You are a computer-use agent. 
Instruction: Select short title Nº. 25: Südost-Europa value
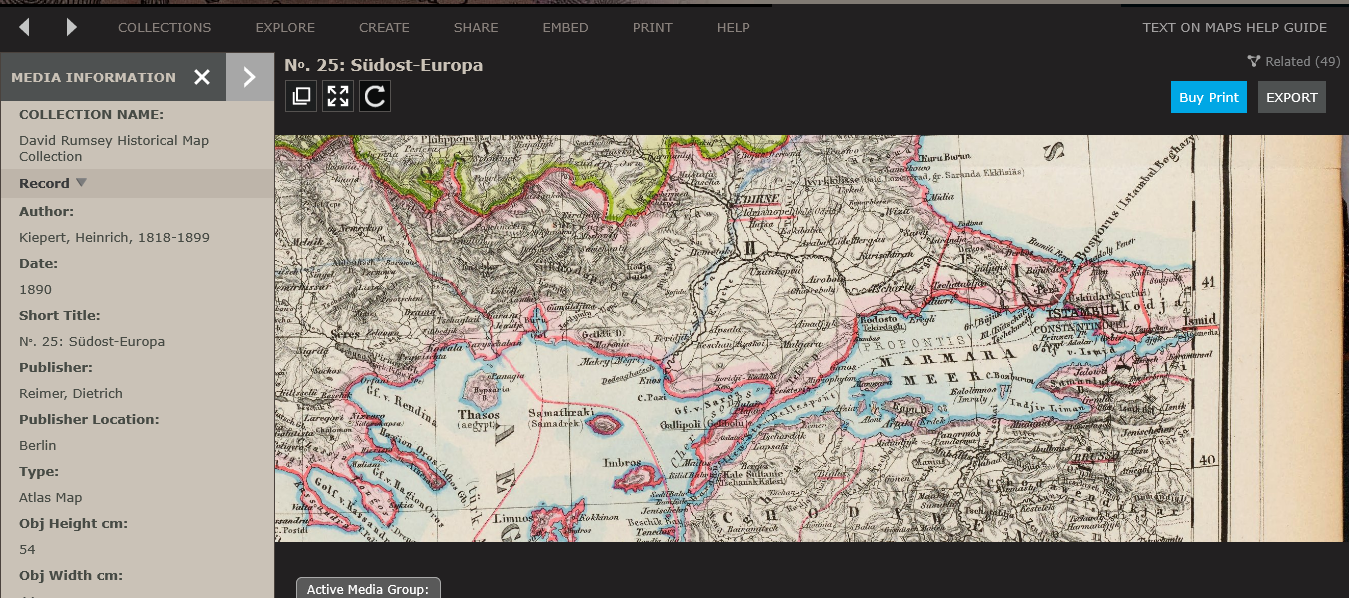(x=92, y=341)
